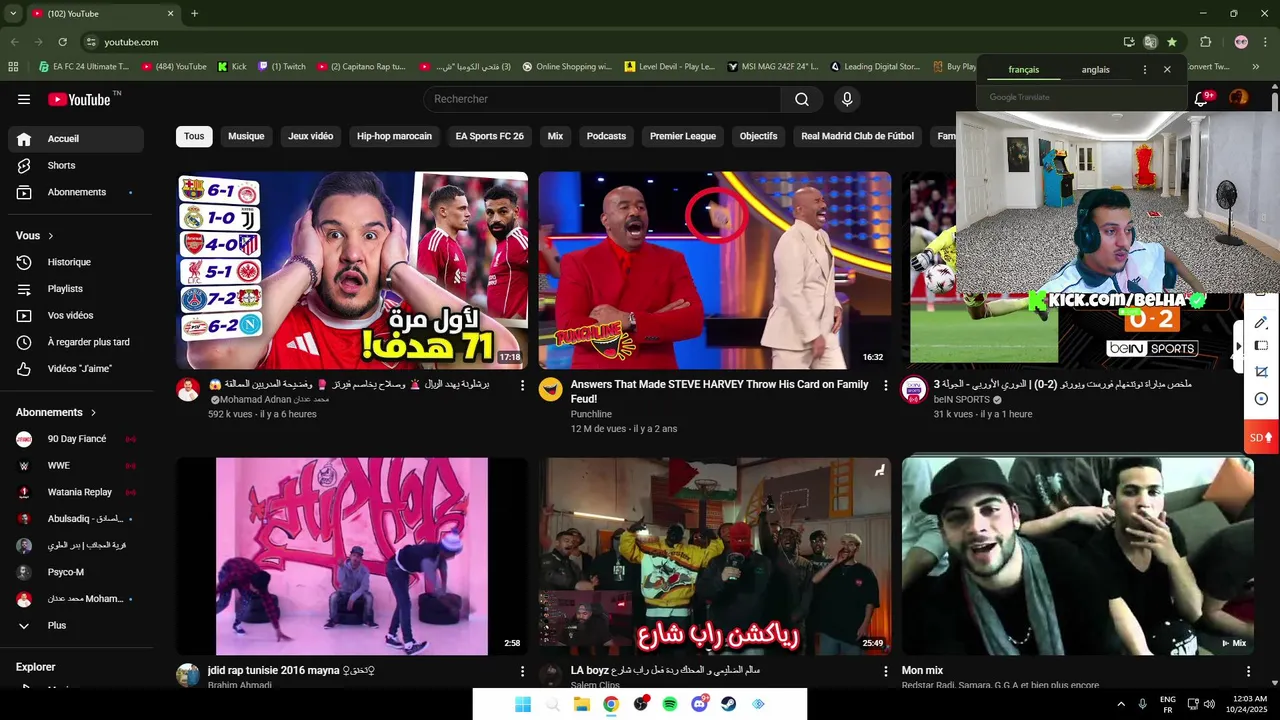This screenshot has width=1280, height=720.
Task: Select the Mix filter chip
Action: pos(555,136)
